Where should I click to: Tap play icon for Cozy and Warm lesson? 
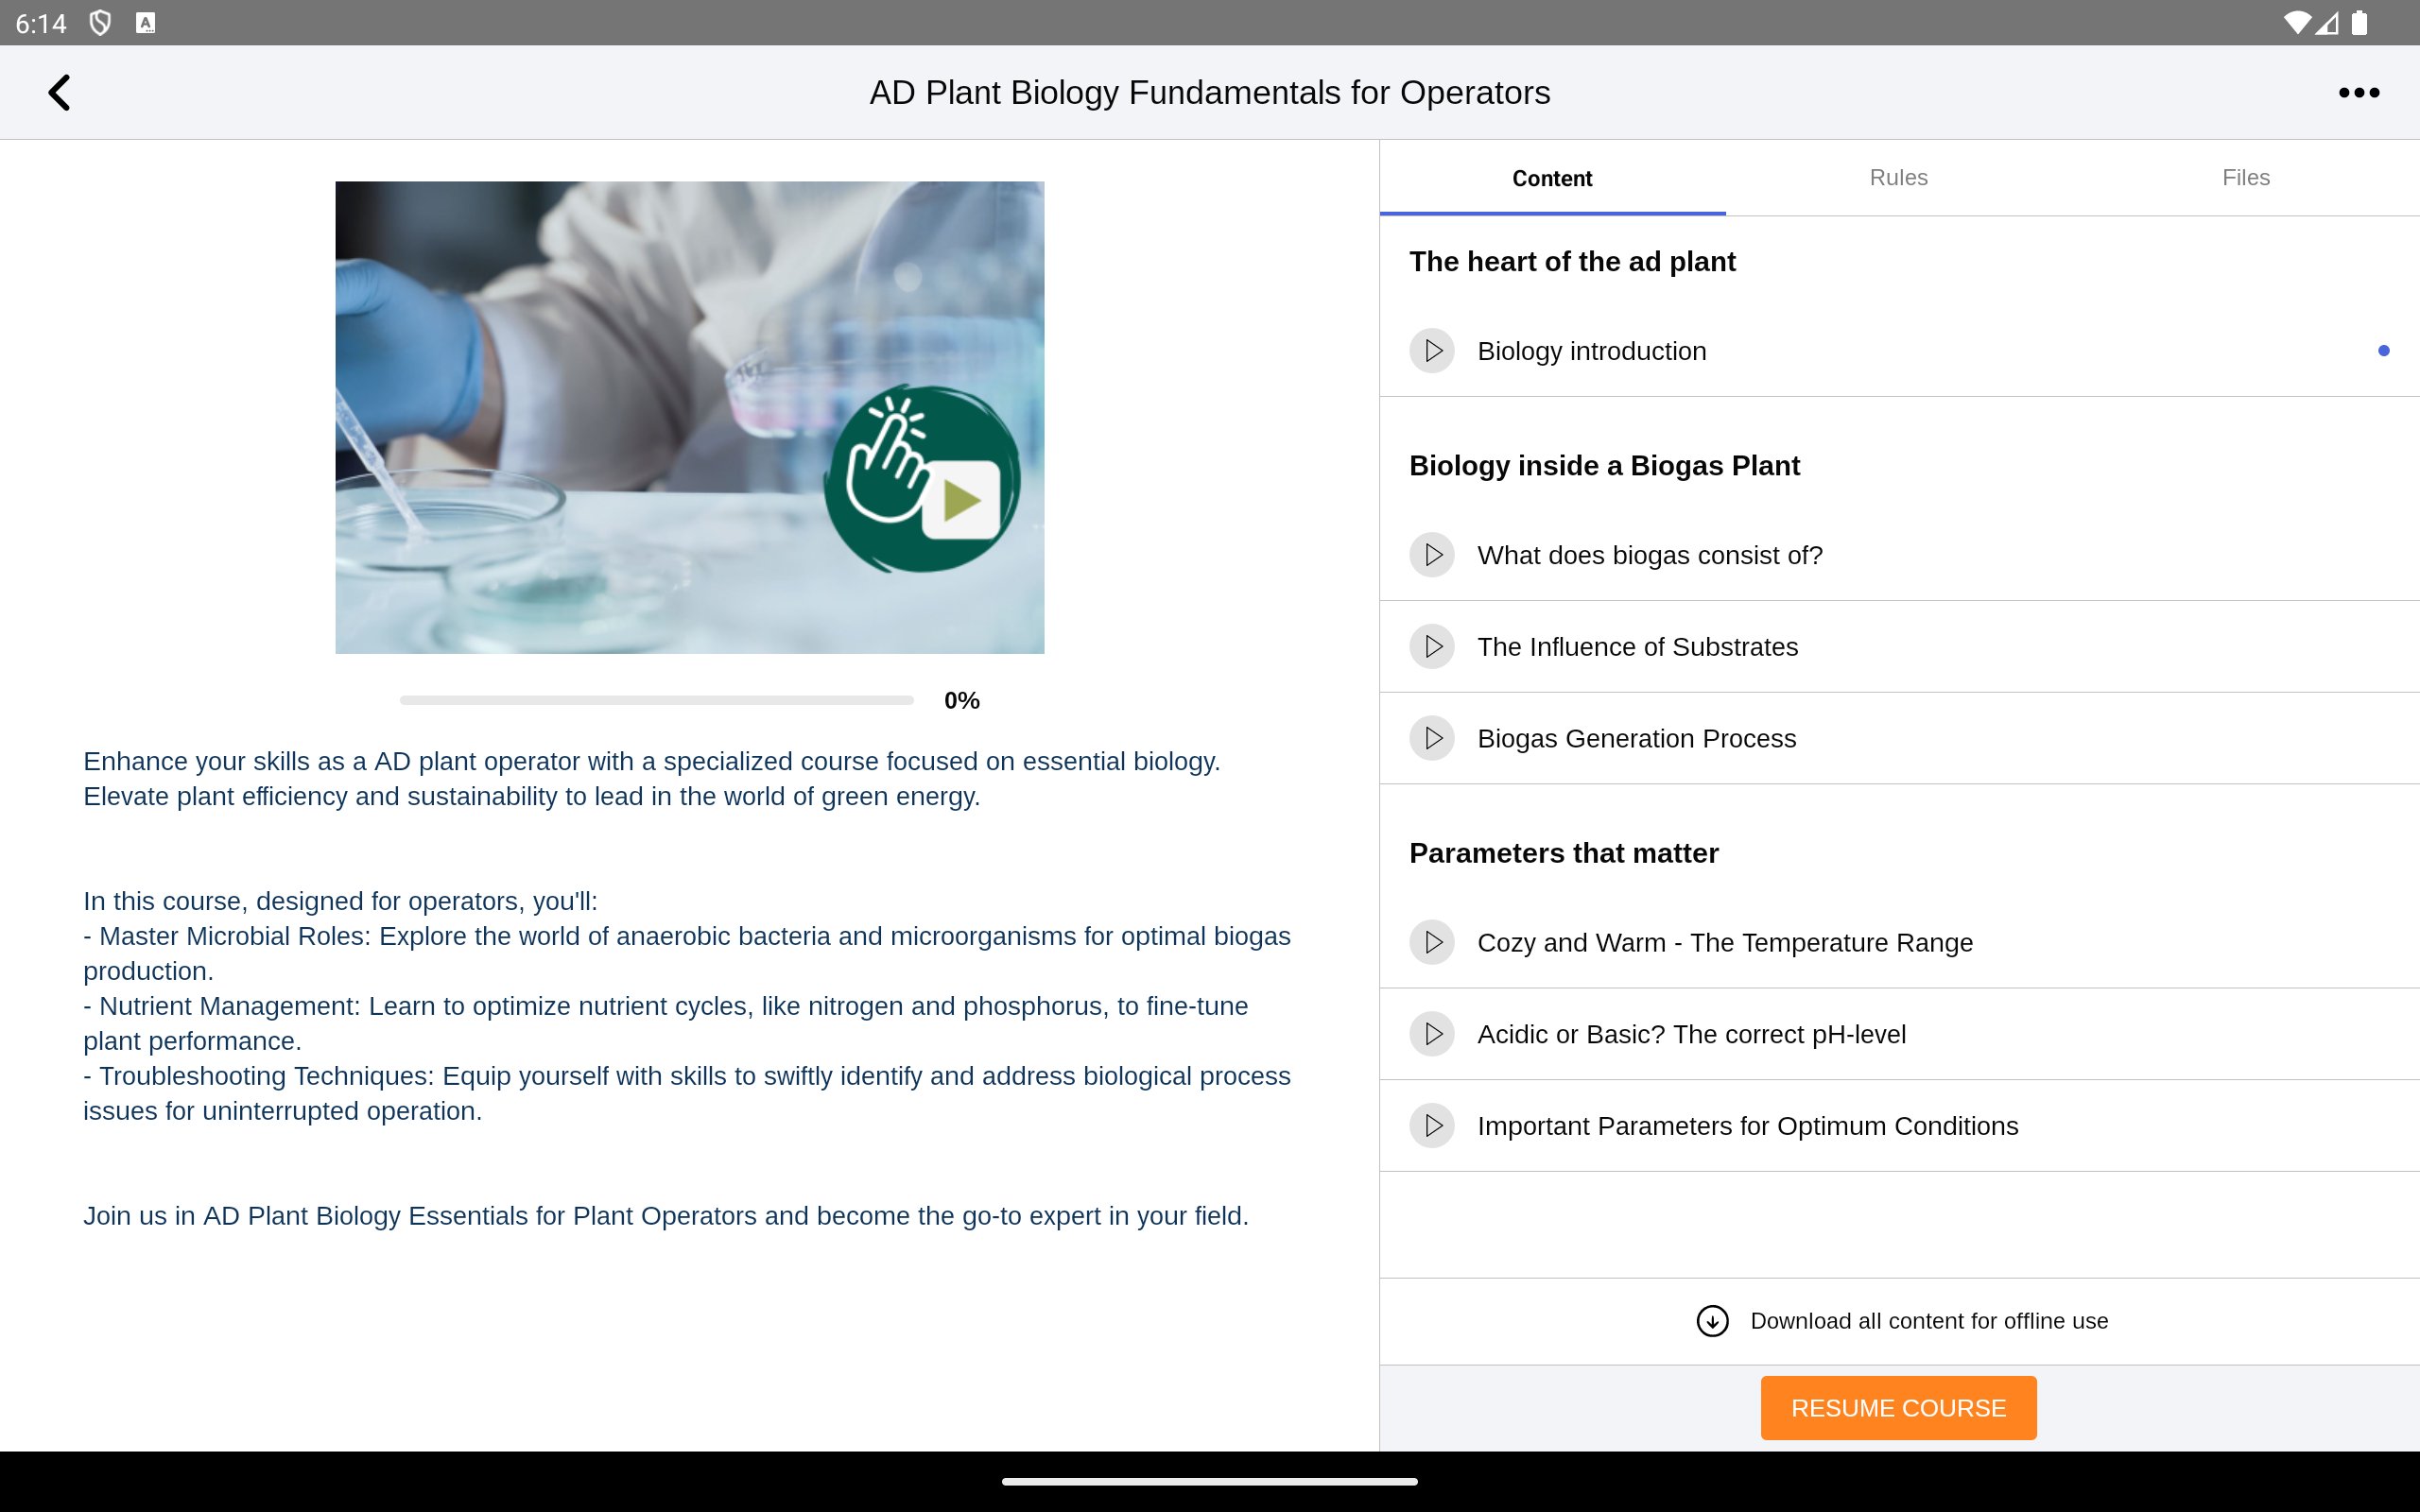pos(1432,942)
